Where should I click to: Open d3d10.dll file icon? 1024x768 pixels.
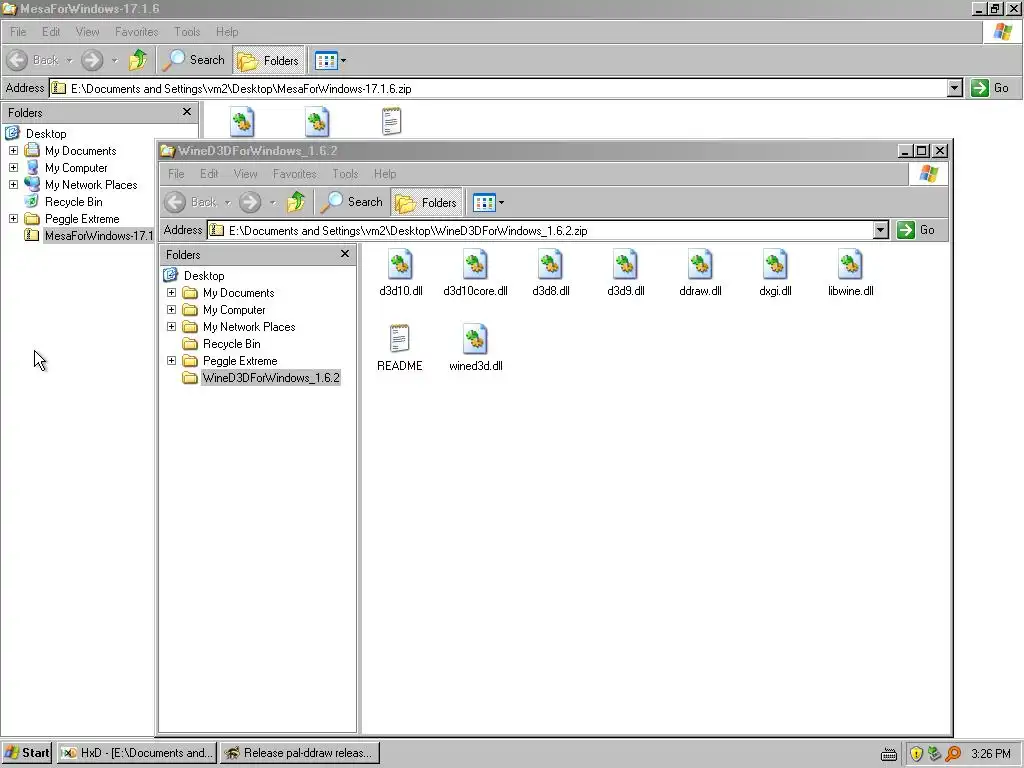point(400,264)
